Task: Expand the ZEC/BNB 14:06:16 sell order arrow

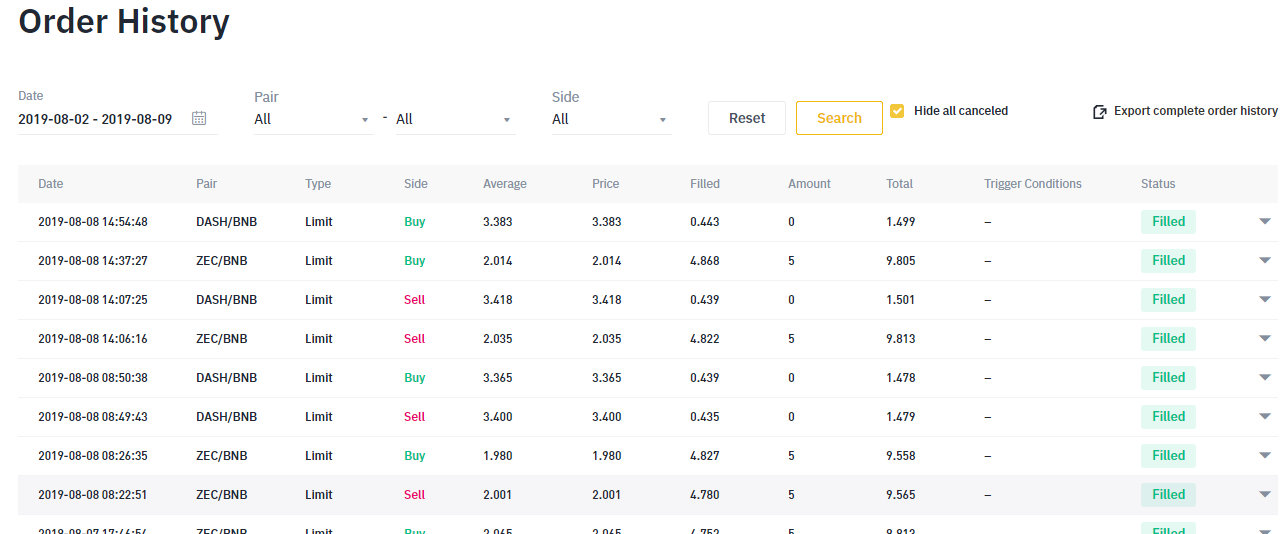Action: [1265, 339]
